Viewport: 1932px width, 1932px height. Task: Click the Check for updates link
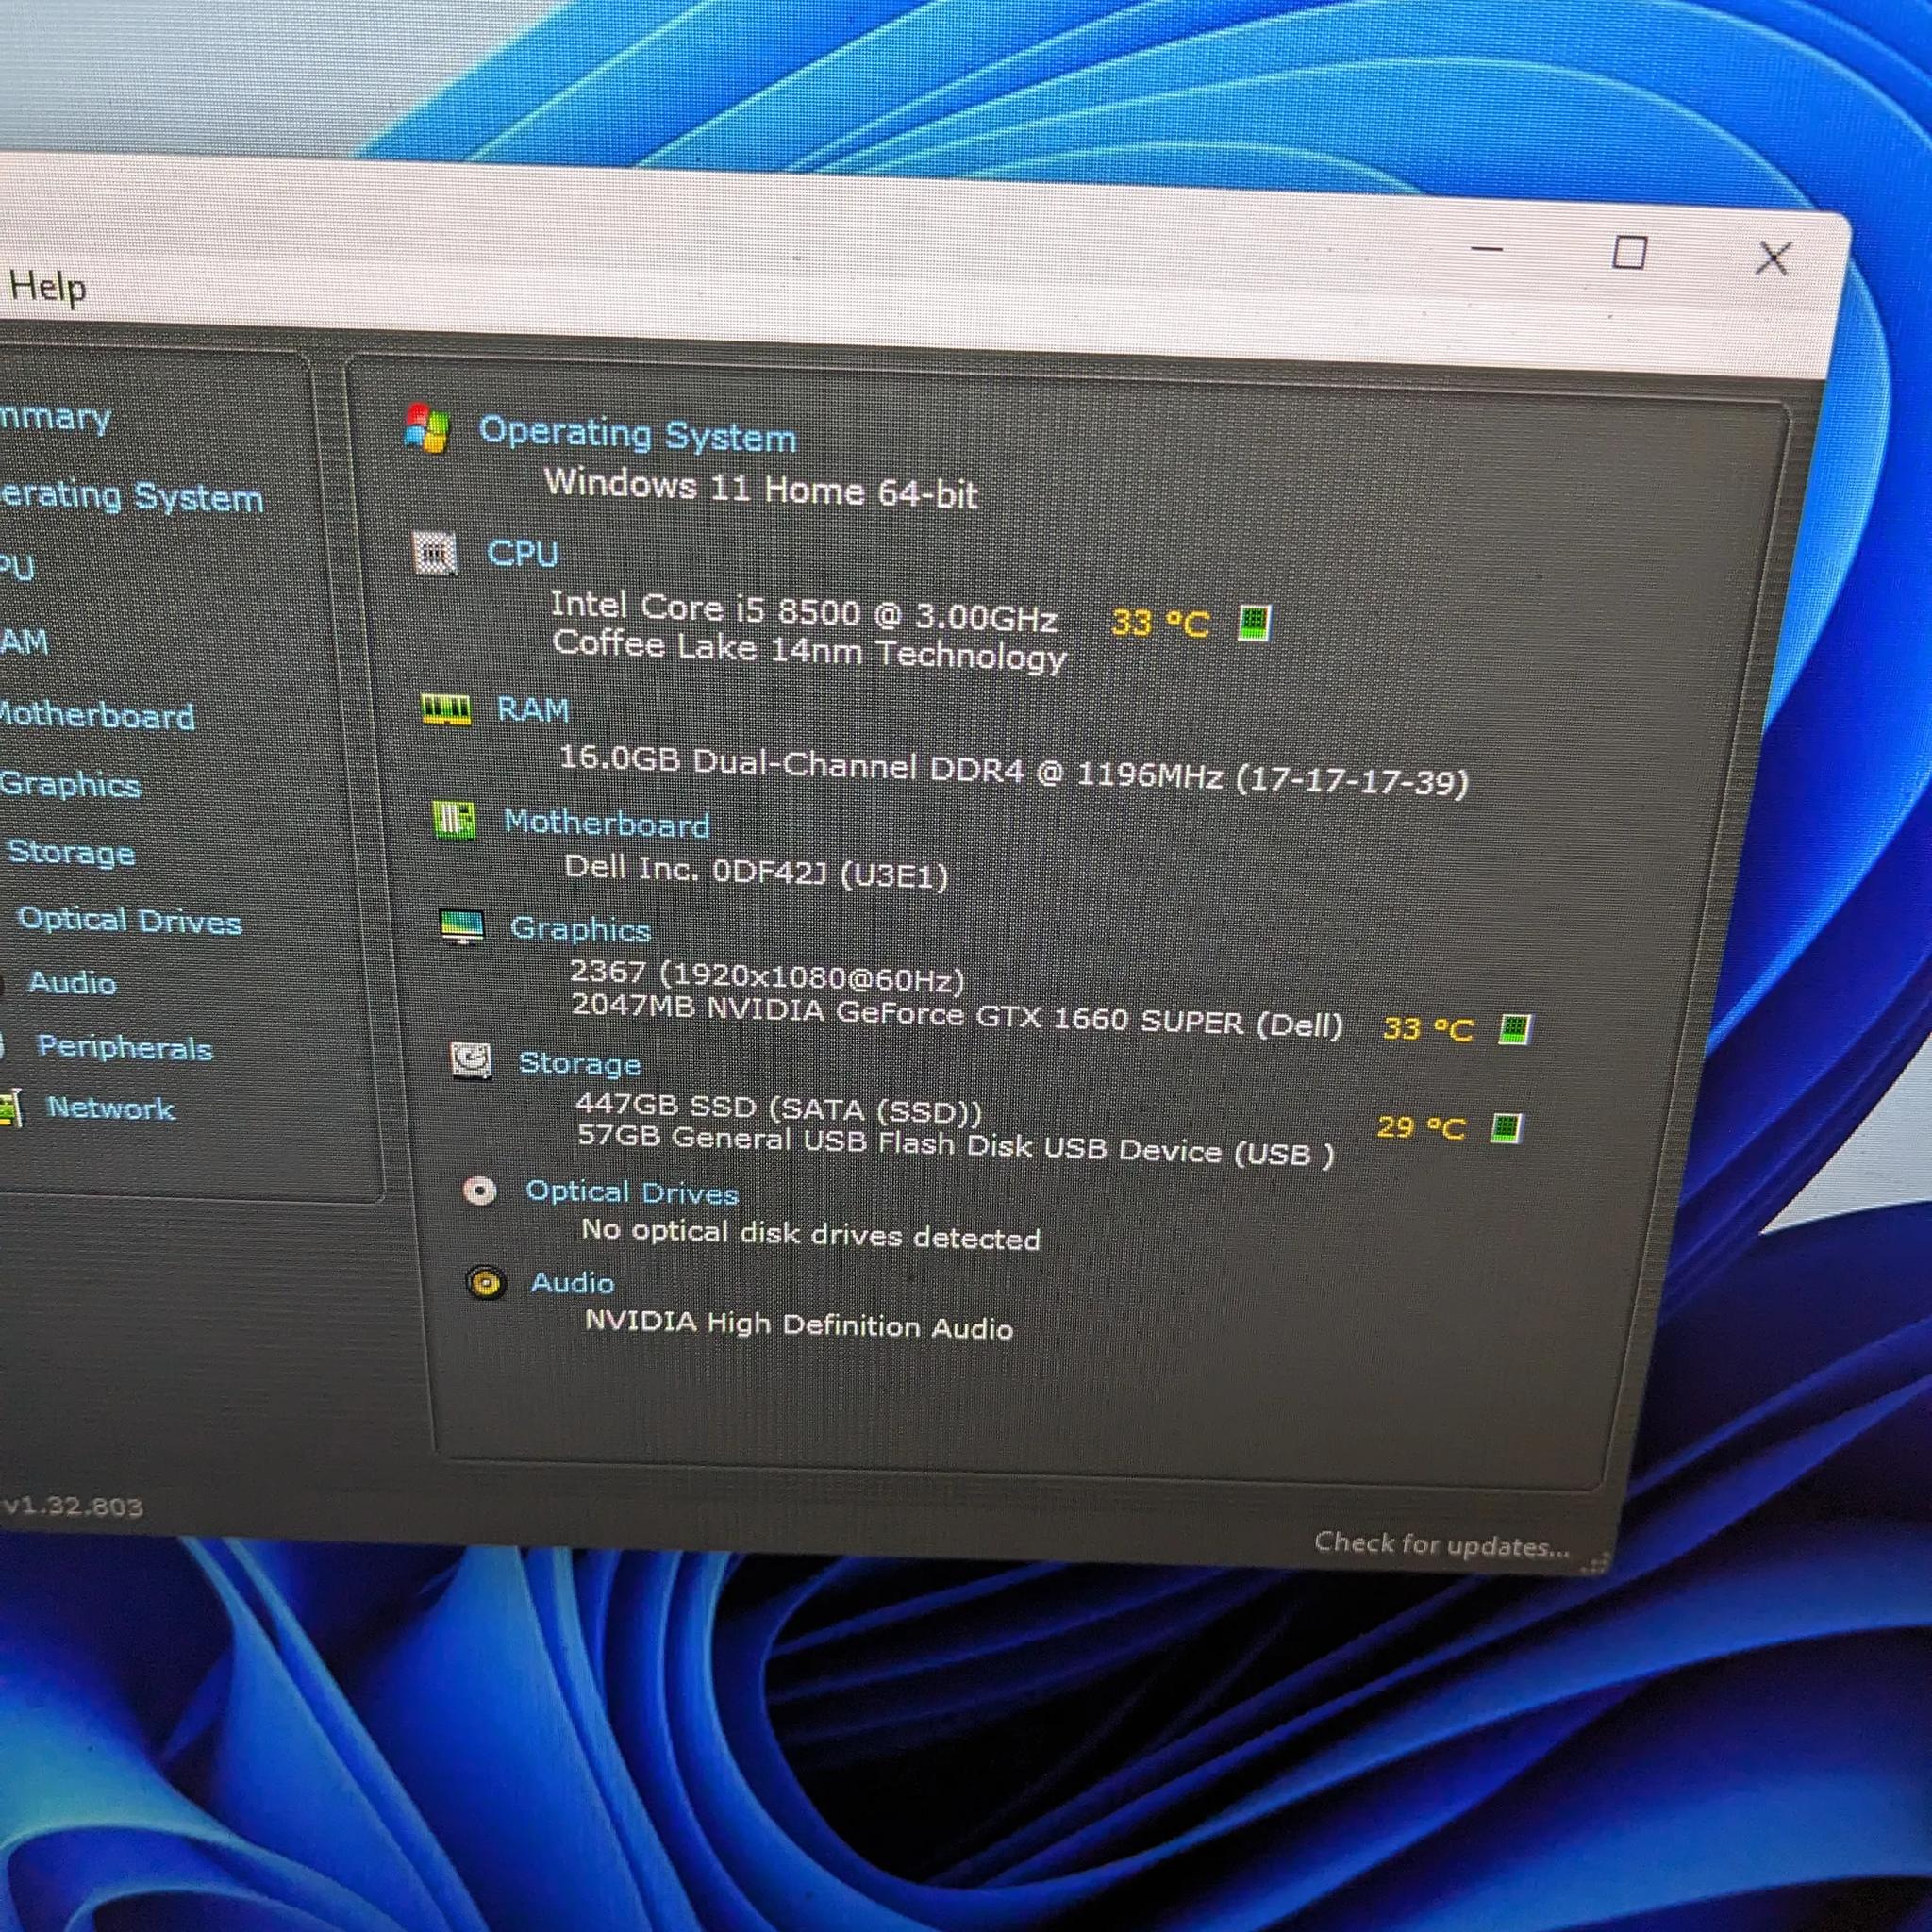click(x=1442, y=1545)
